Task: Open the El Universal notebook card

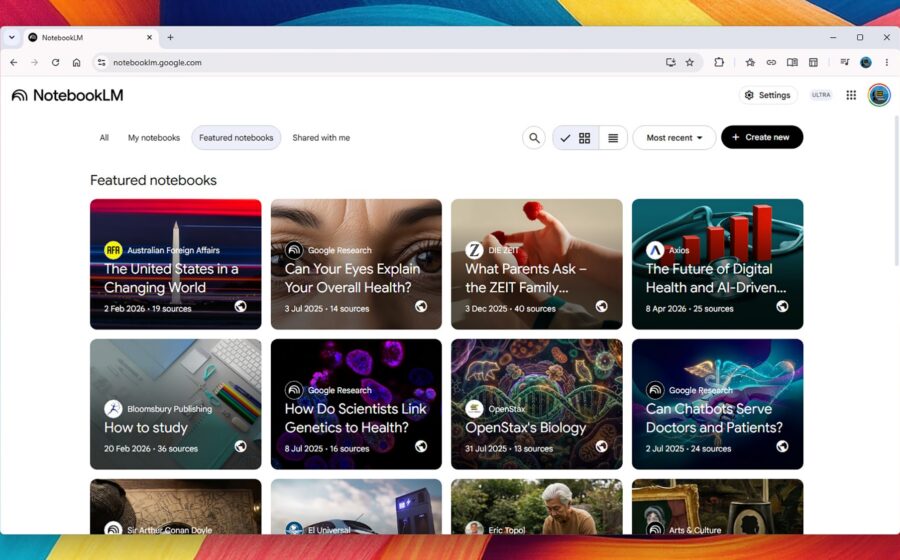Action: coord(356,507)
